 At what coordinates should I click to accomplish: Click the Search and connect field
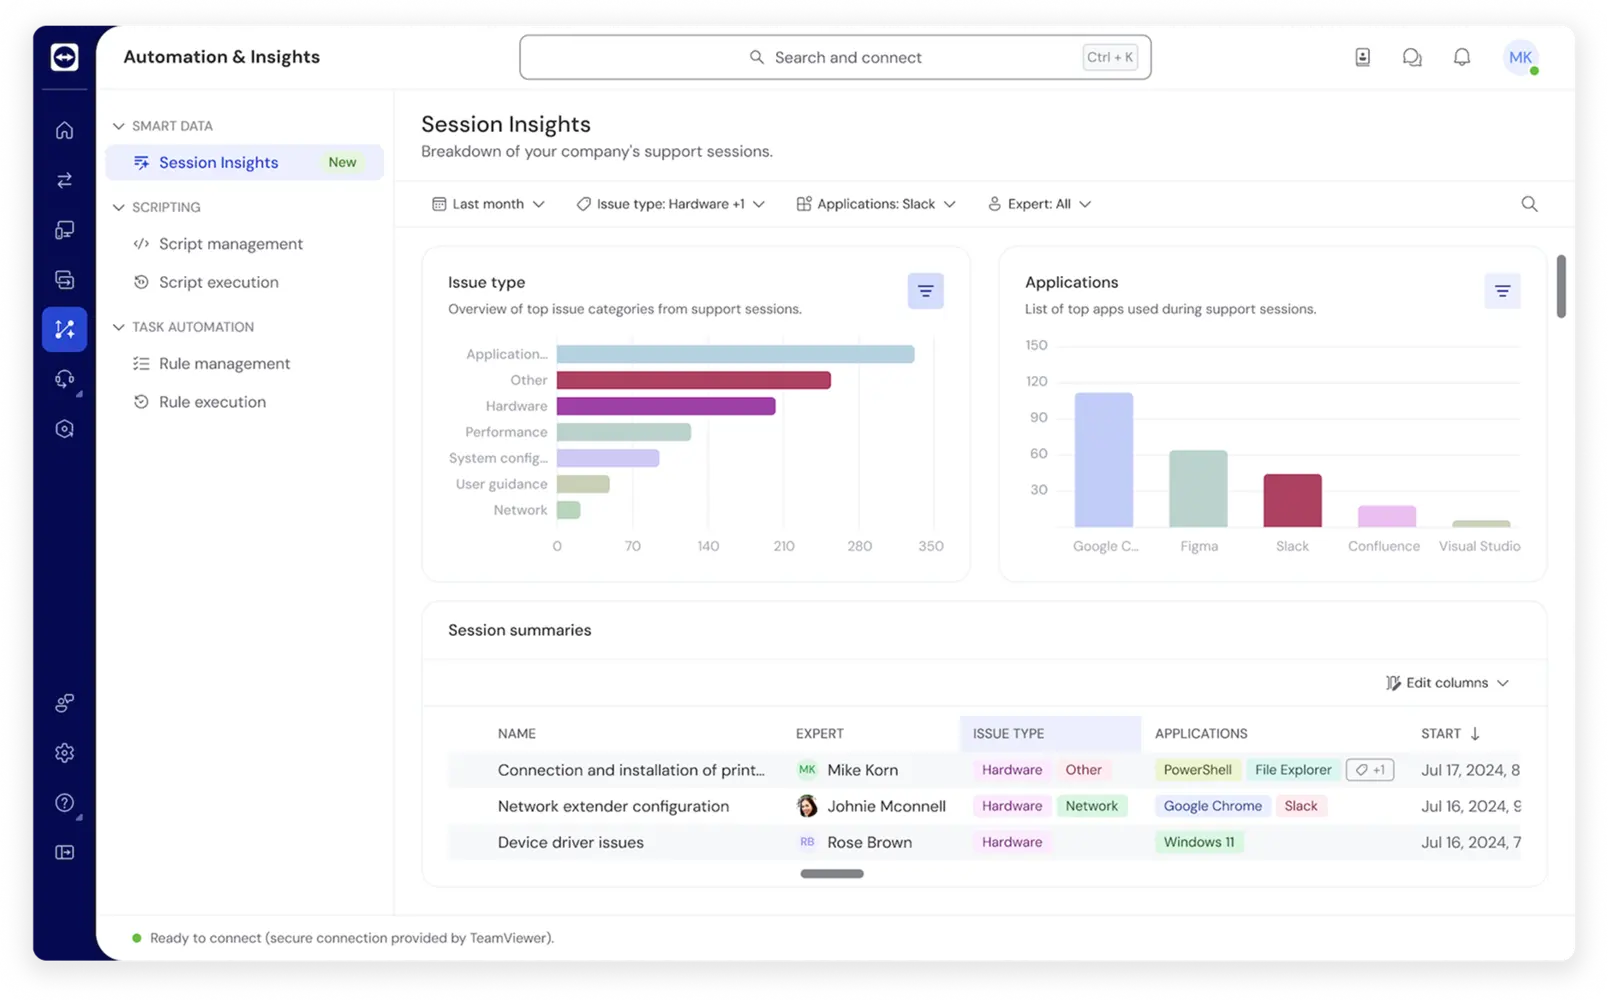pos(835,57)
